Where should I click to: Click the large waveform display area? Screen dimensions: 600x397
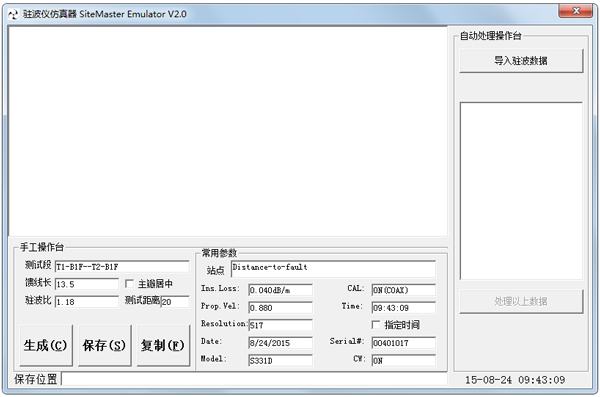pyautogui.click(x=228, y=131)
